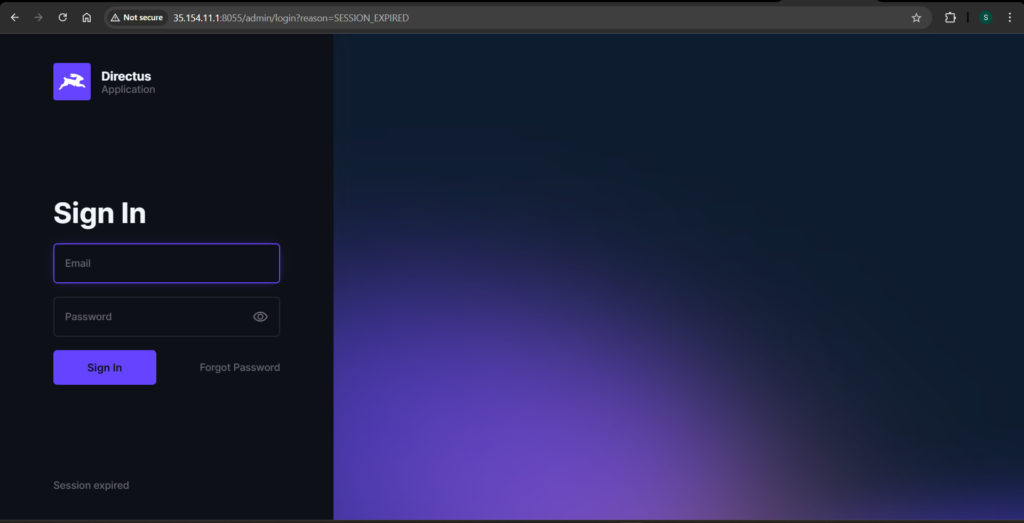Image resolution: width=1024 pixels, height=523 pixels.
Task: Show password using the eye icon
Action: [260, 317]
